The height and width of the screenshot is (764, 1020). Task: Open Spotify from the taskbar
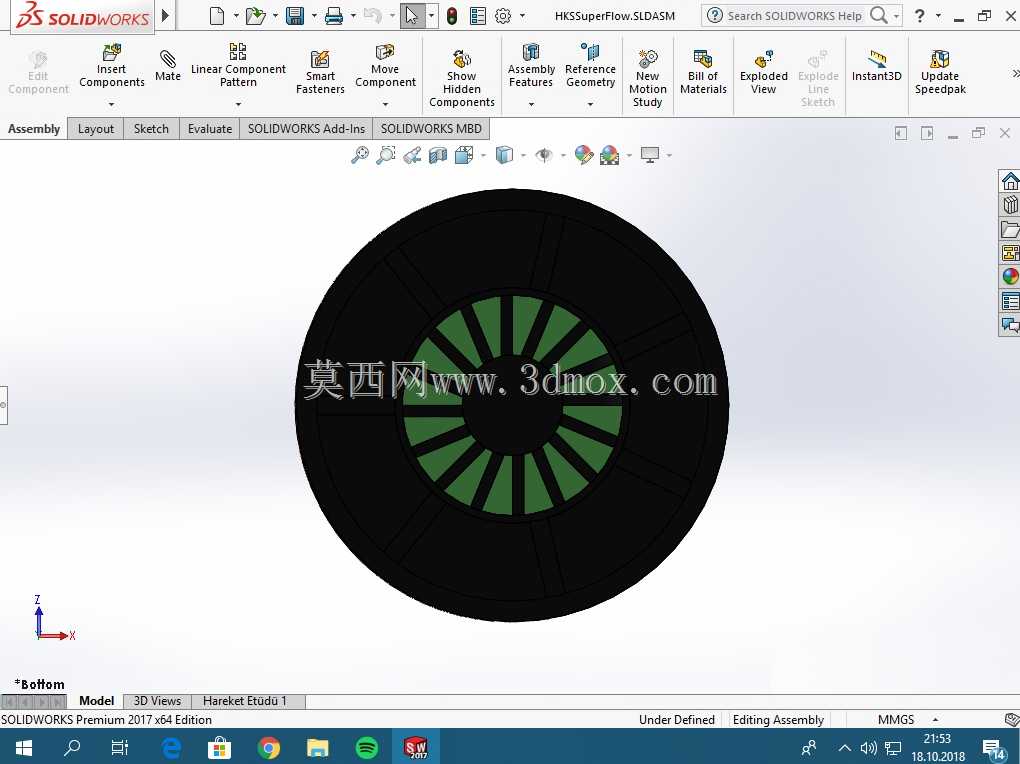point(367,748)
